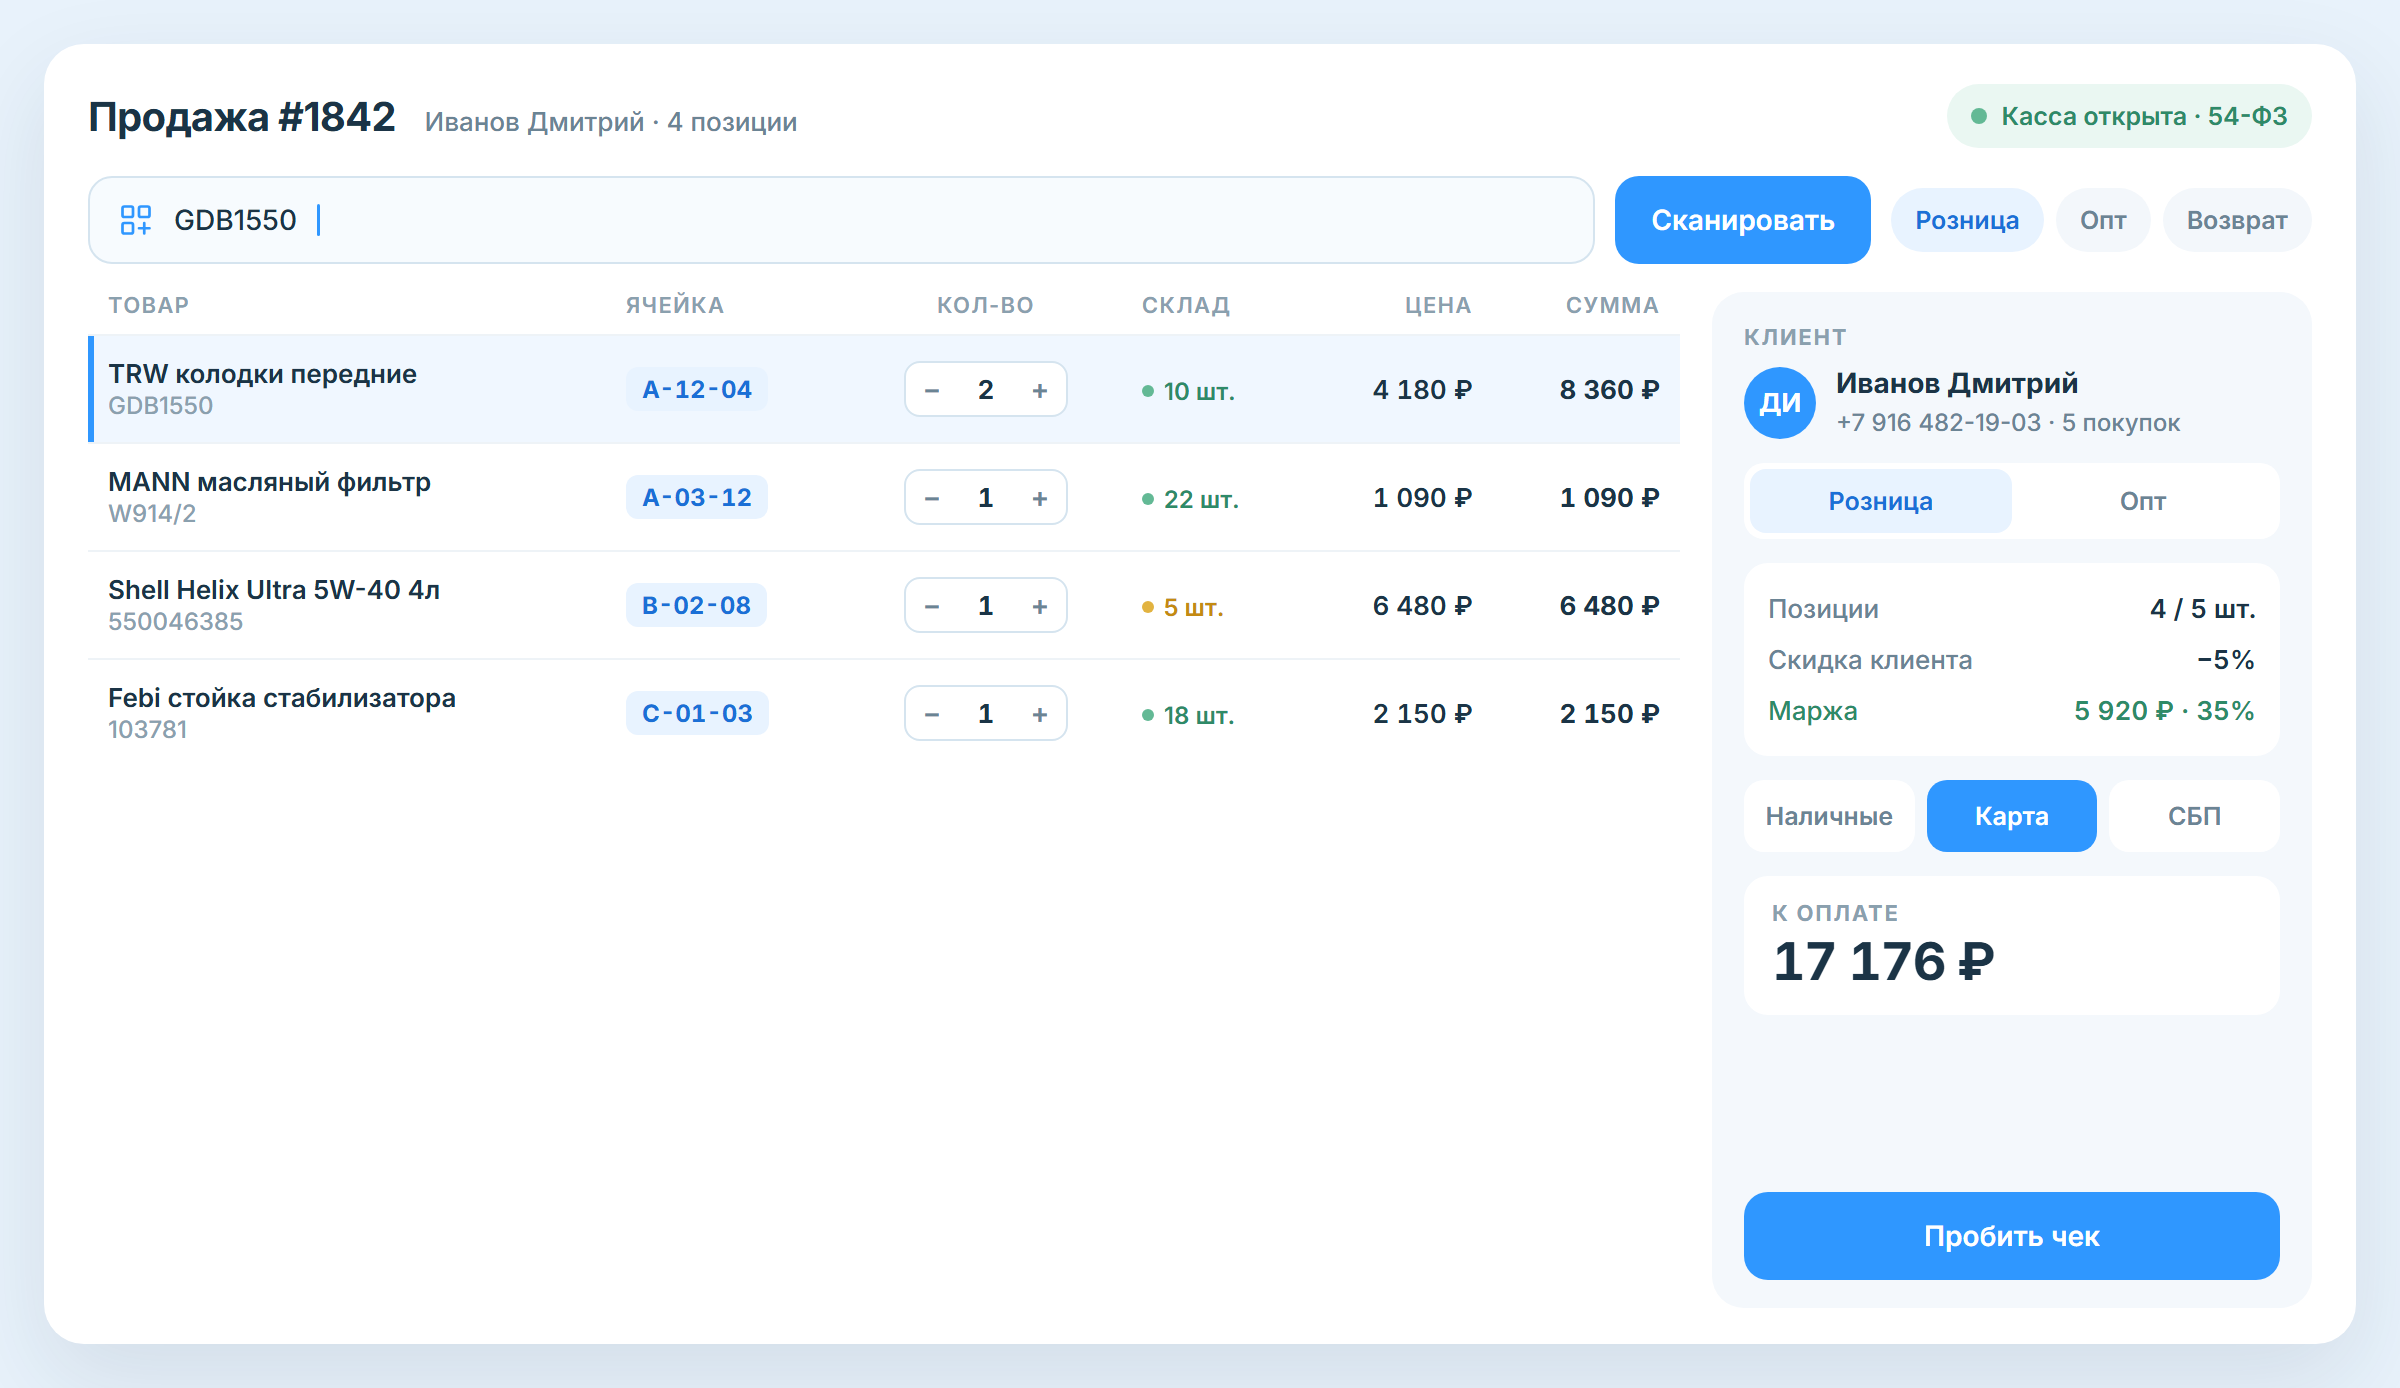2400x1388 pixels.
Task: Select the top Опт mode pill
Action: pos(2103,220)
